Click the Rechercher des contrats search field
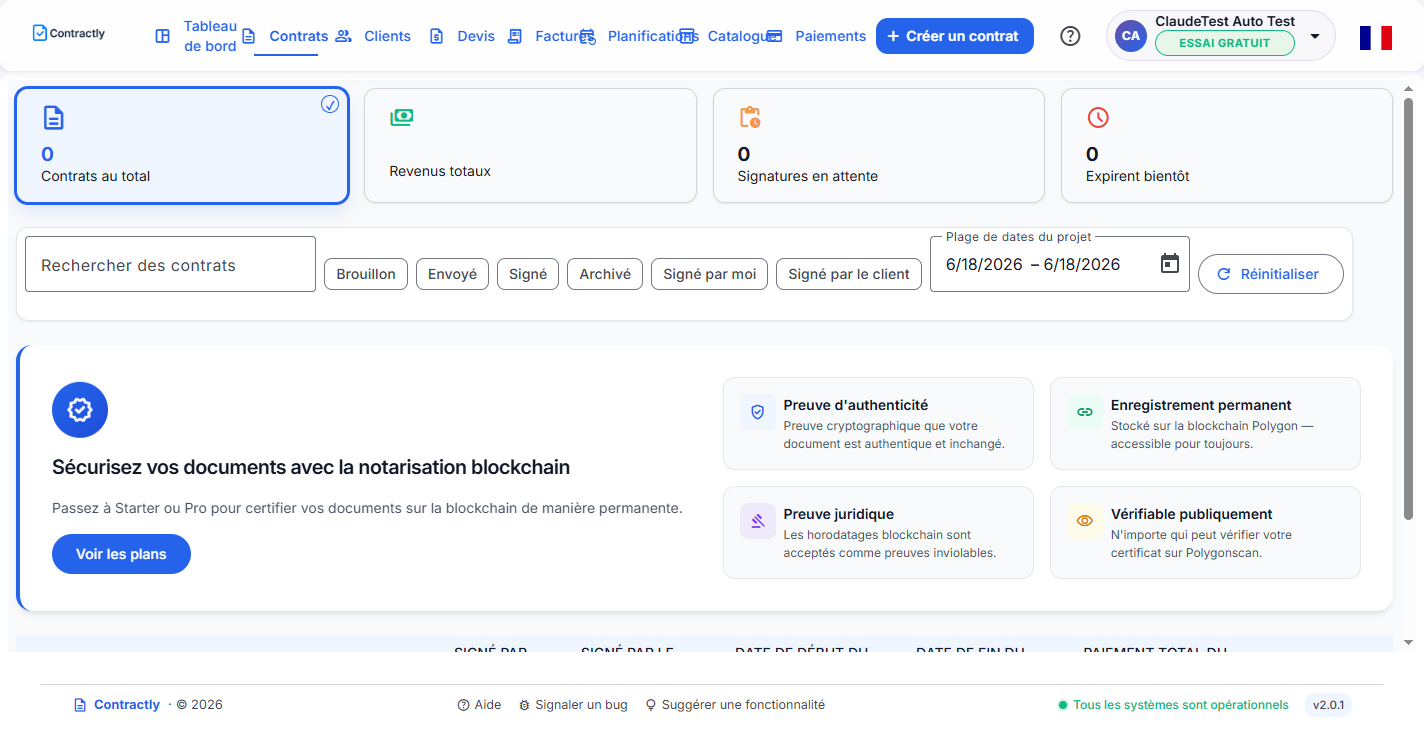This screenshot has width=1424, height=749. tap(170, 264)
